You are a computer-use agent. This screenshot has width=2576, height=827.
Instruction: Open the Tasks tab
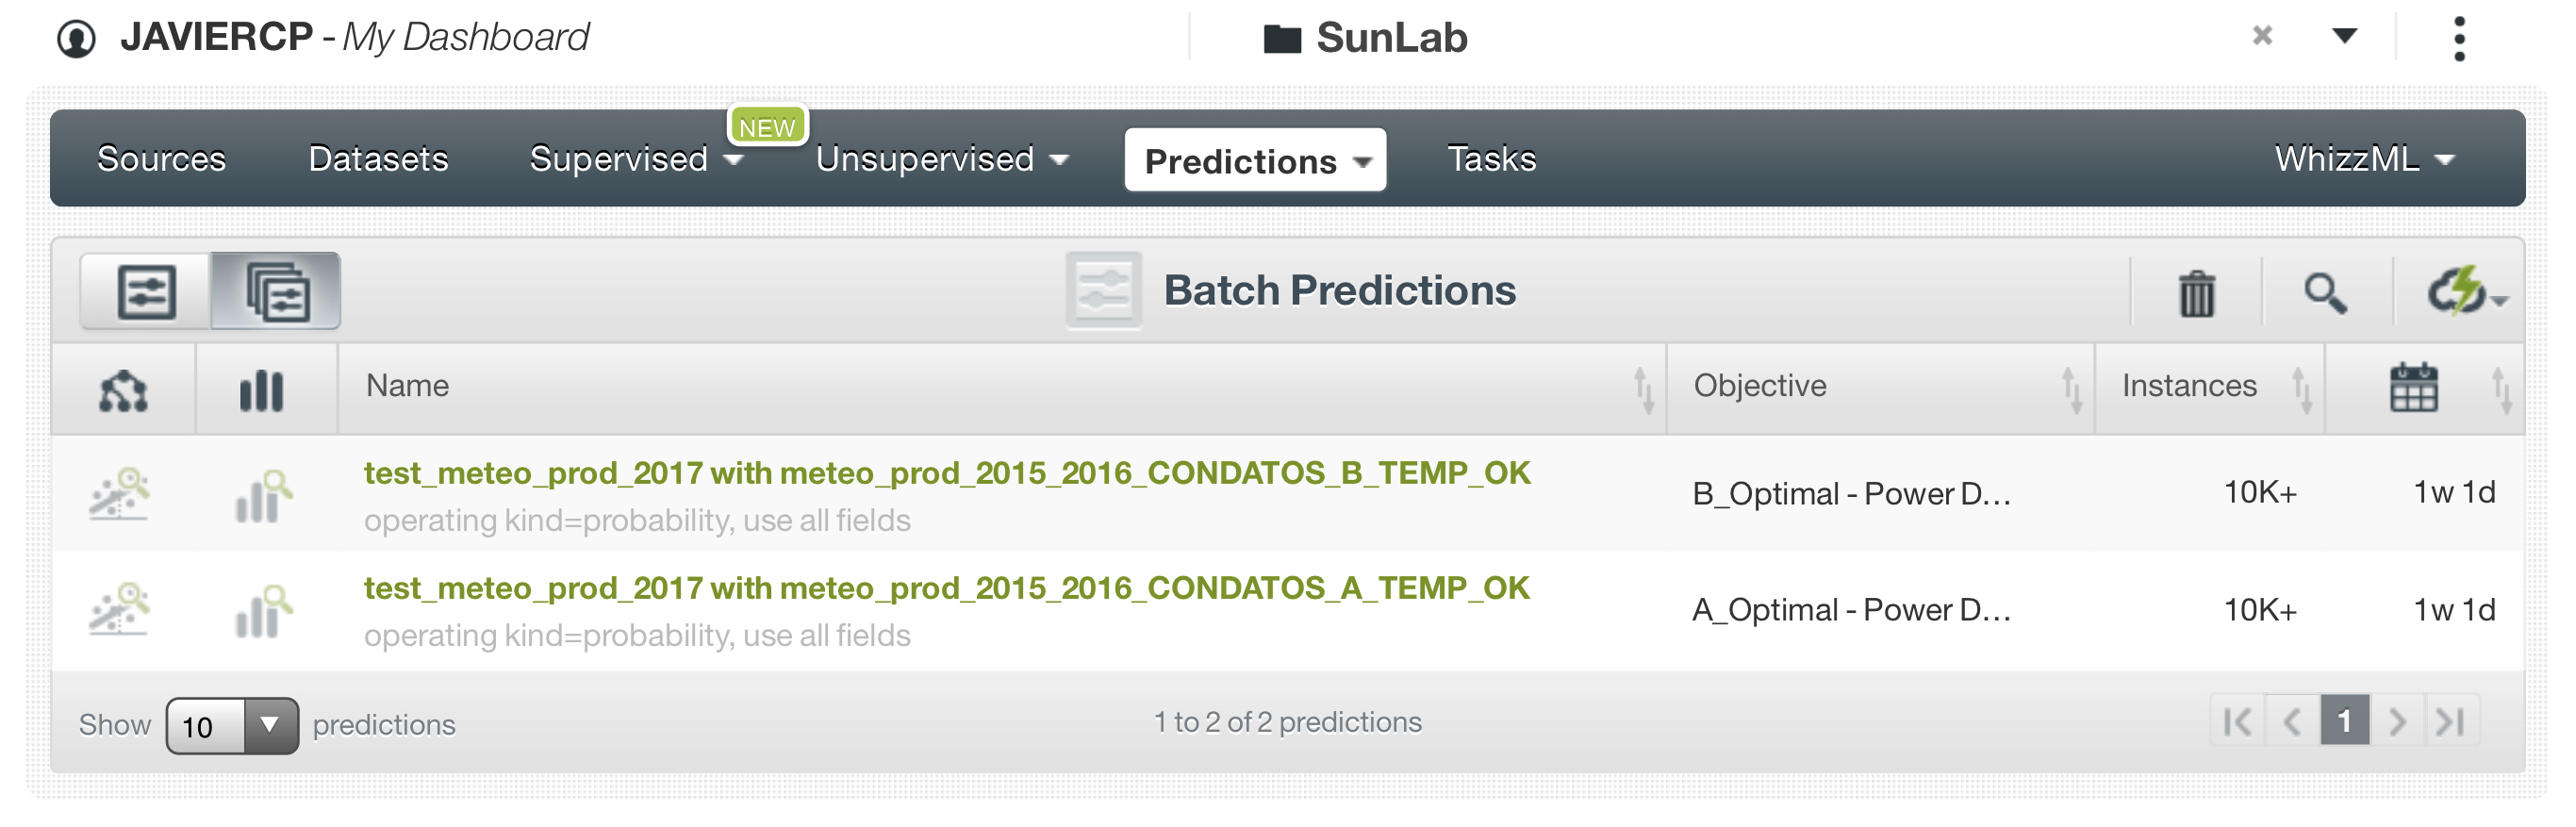point(1491,159)
